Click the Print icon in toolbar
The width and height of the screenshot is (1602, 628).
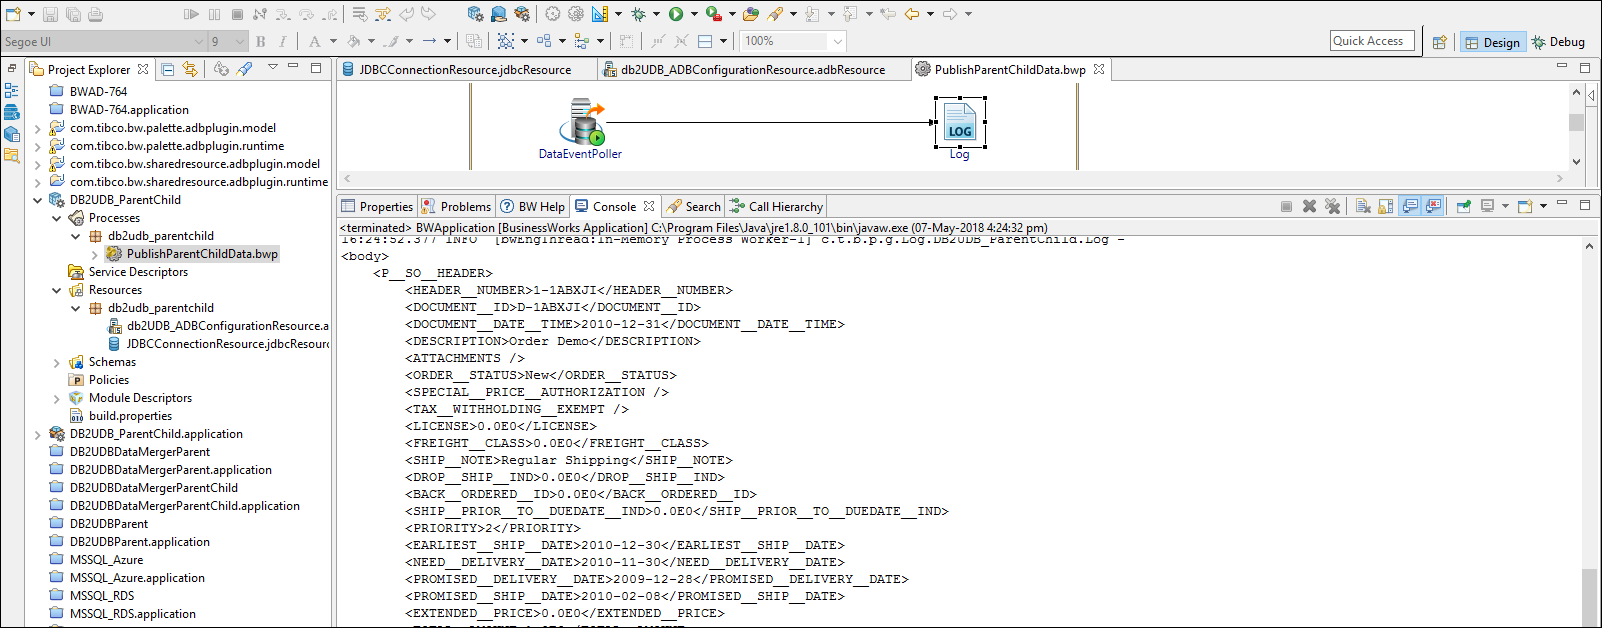click(95, 14)
